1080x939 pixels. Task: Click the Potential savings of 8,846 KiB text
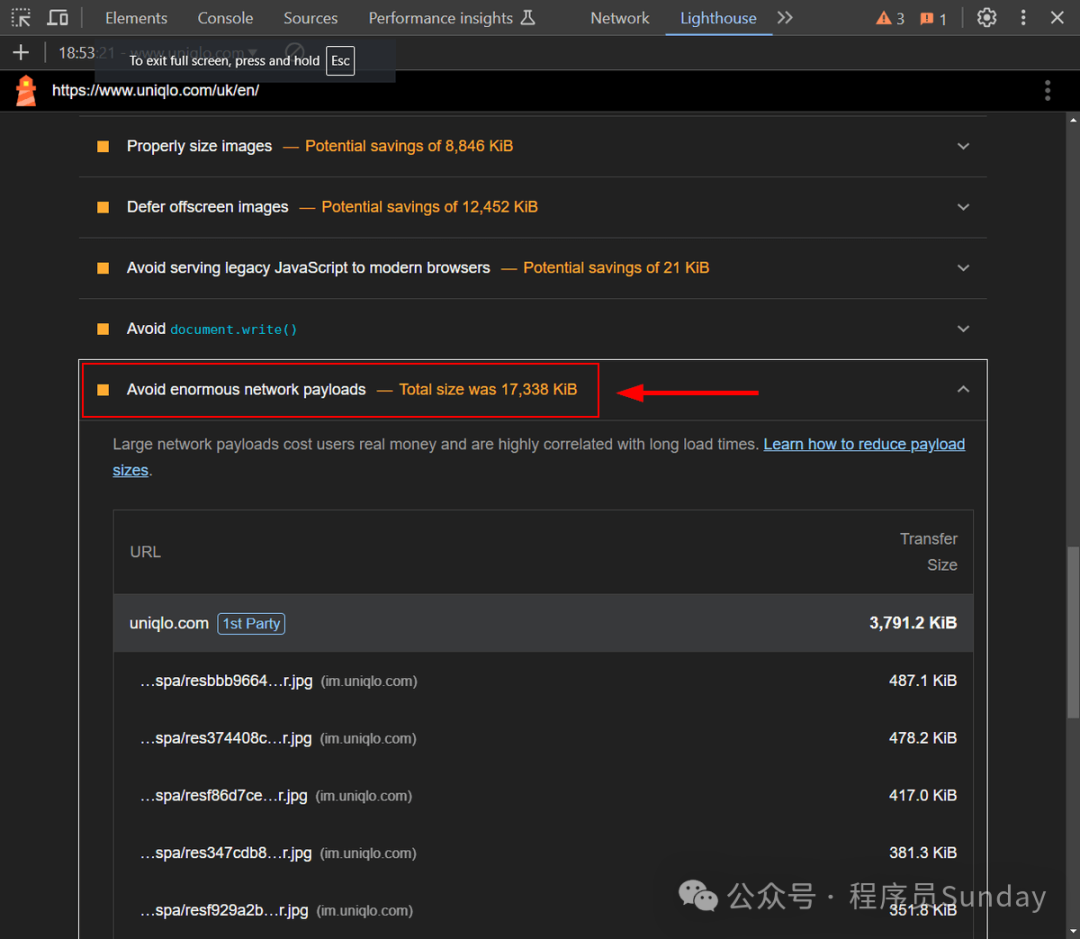coord(409,146)
